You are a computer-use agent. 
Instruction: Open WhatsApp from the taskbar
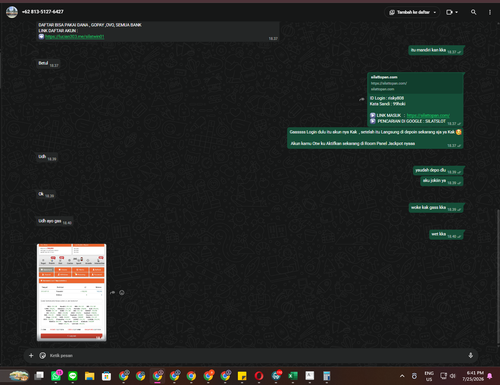coord(56,376)
